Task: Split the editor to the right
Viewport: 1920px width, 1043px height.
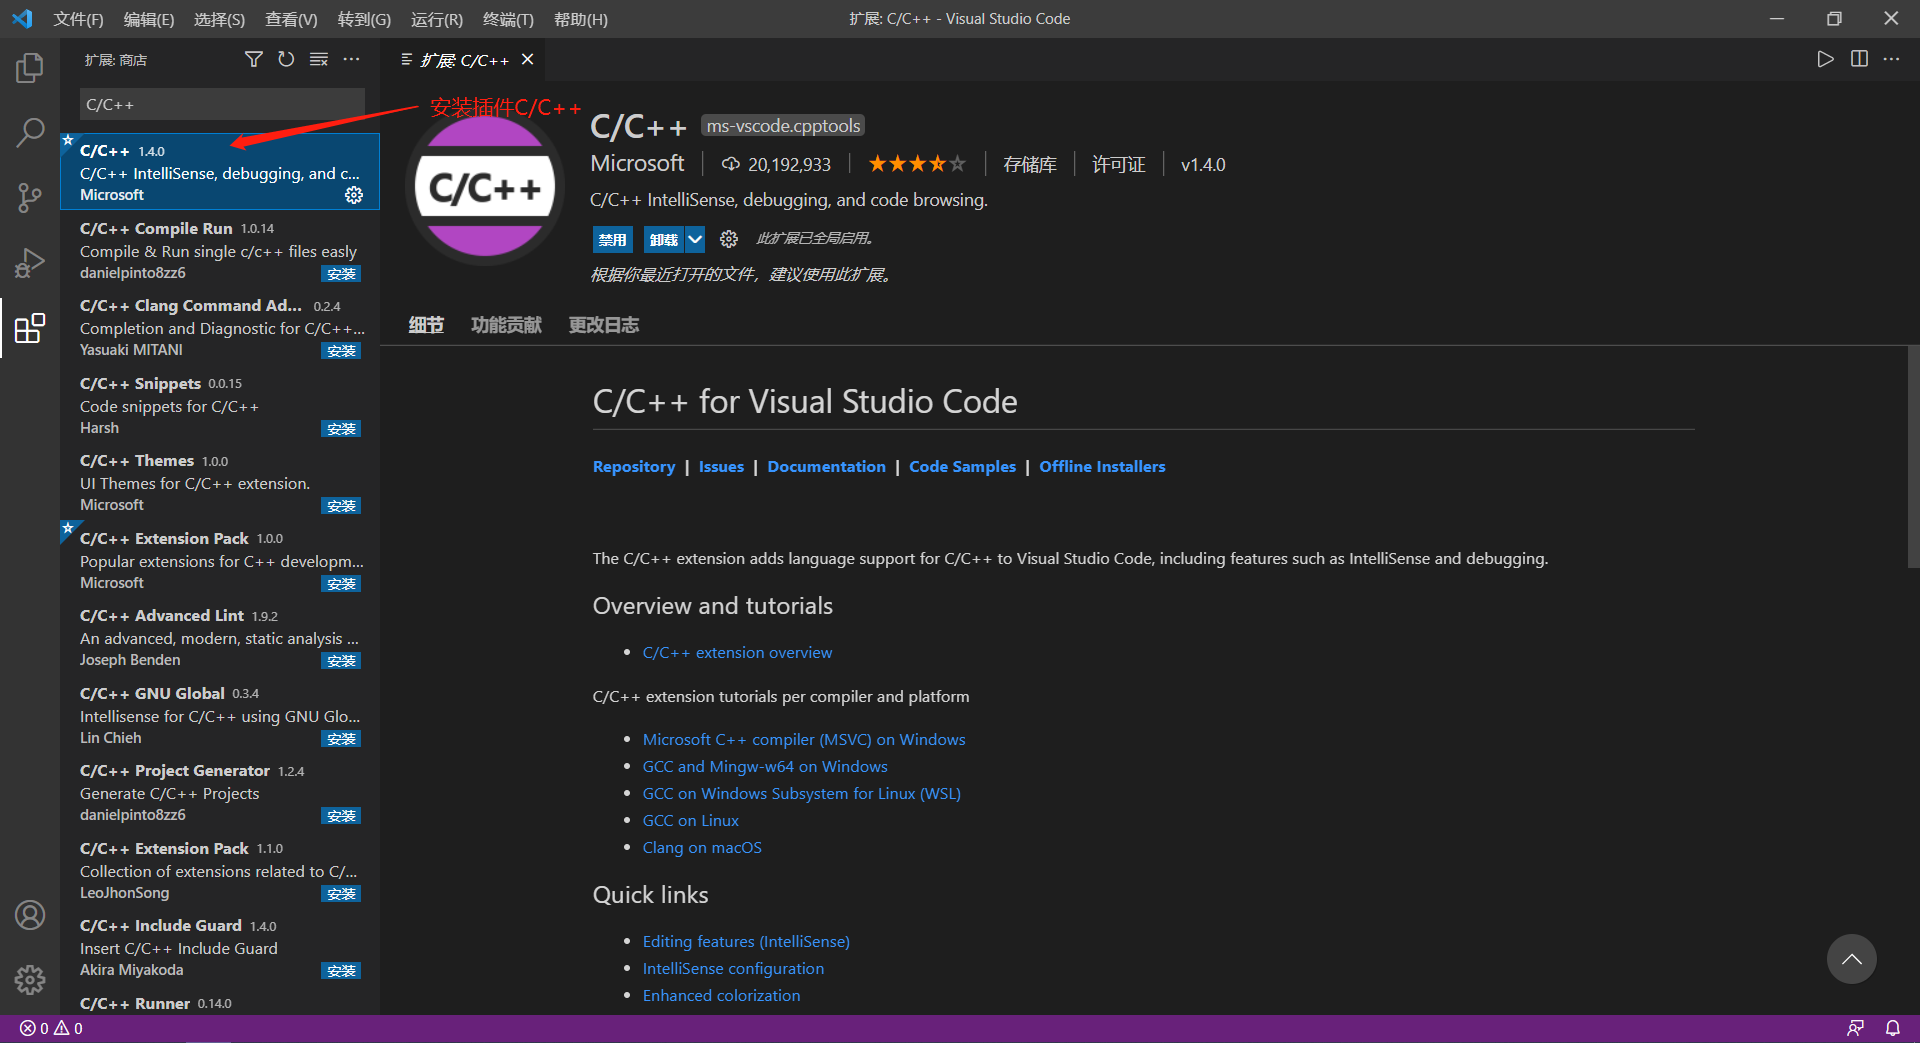Action: 1859,59
